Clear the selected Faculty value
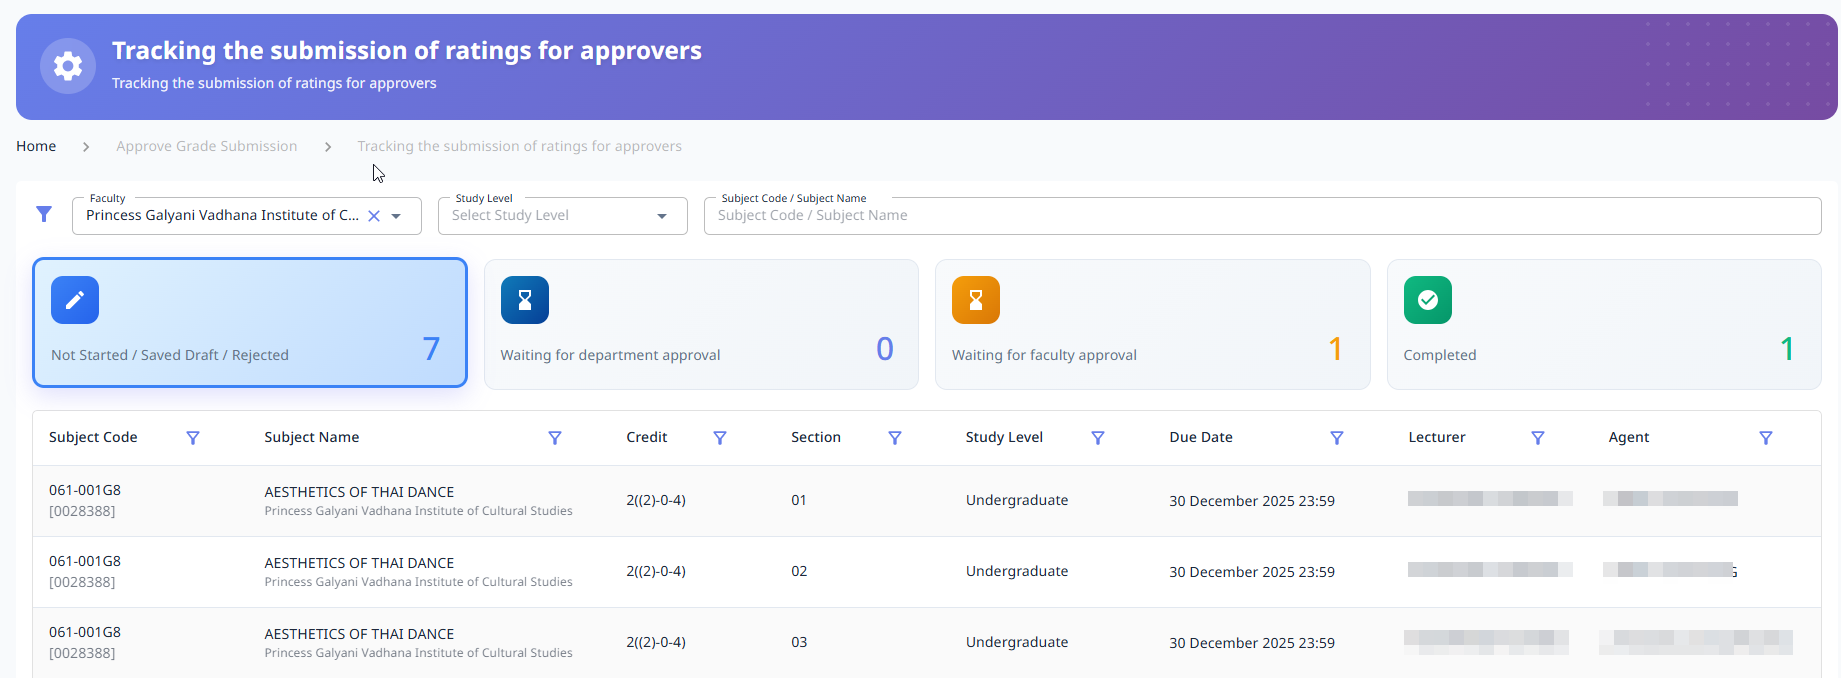1841x678 pixels. [x=374, y=216]
